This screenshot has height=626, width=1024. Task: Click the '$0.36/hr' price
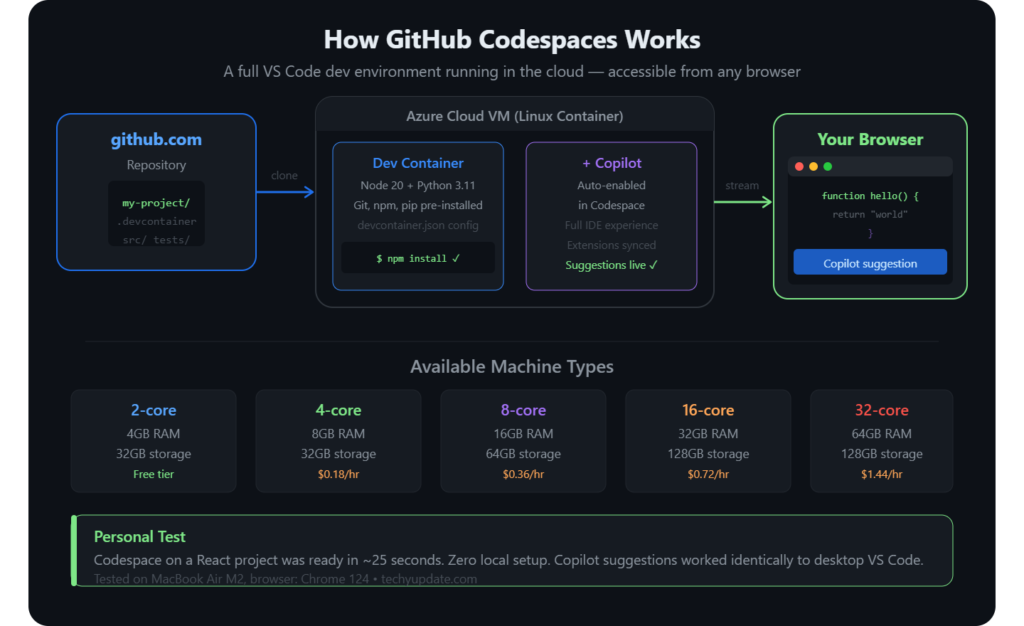pyautogui.click(x=523, y=474)
